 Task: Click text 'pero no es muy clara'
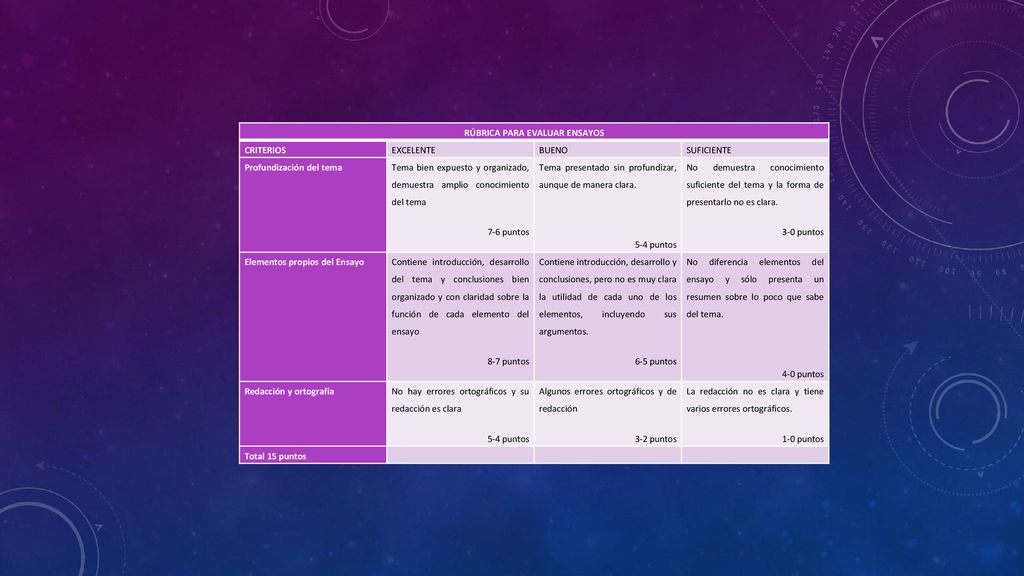(x=635, y=280)
